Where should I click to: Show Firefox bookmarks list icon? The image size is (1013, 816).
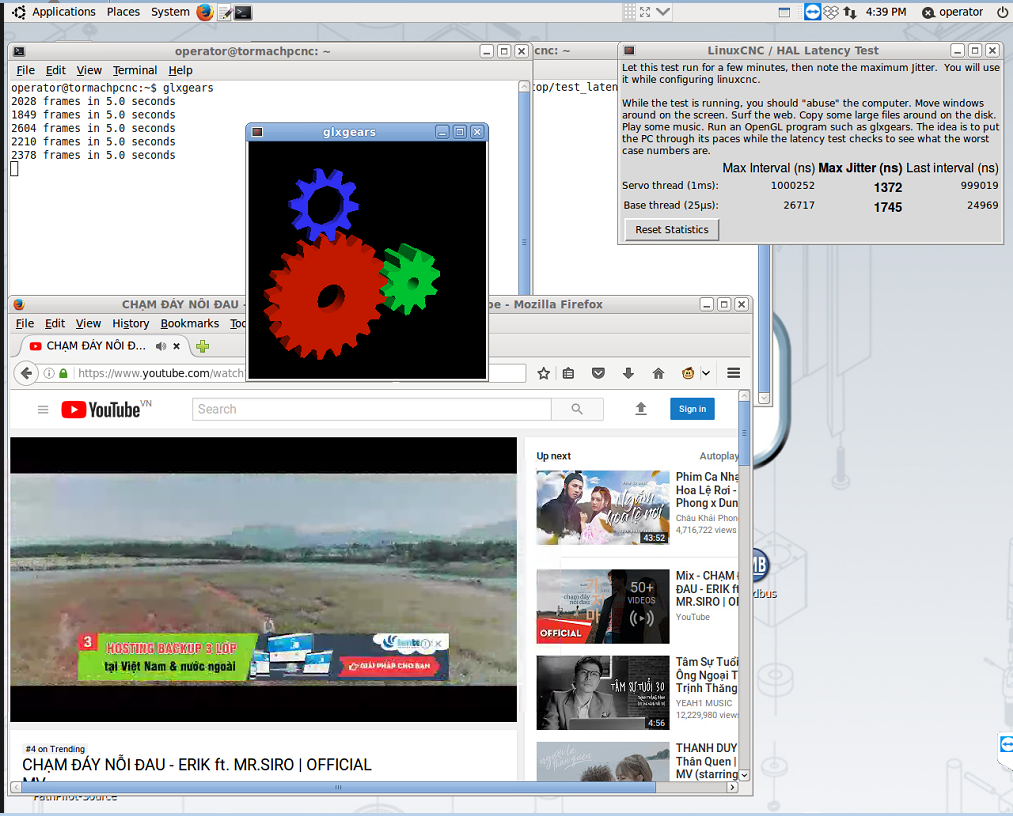click(x=569, y=373)
